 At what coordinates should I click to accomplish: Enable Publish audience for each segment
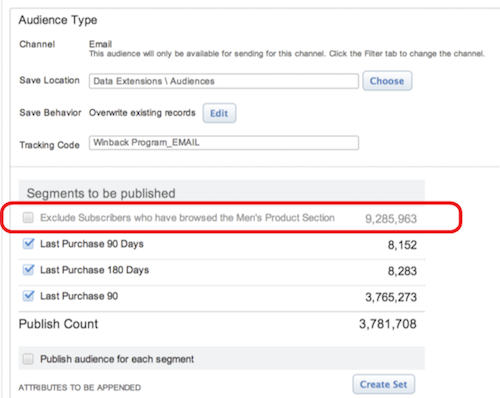[x=28, y=359]
